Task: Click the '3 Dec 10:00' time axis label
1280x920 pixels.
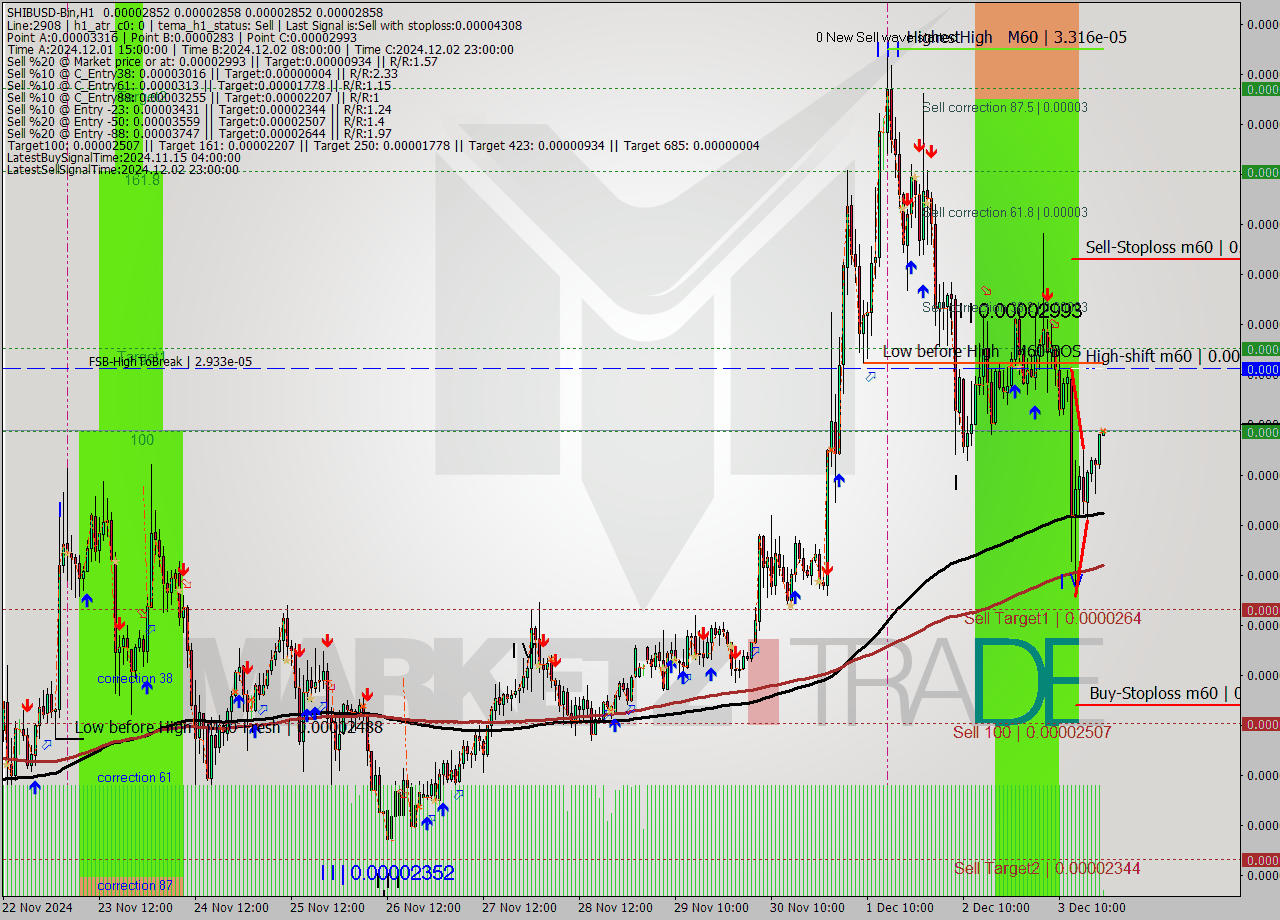Action: [x=1092, y=907]
